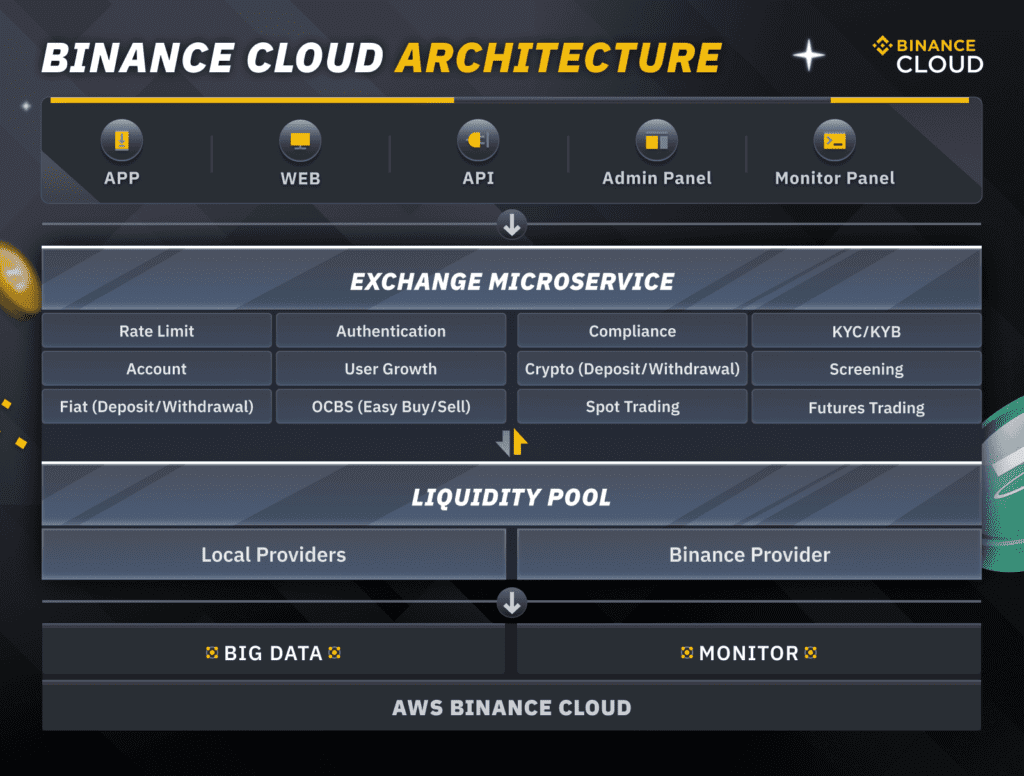The width and height of the screenshot is (1024, 776).
Task: Click the Crypto (Deposit/Withdrawal) box
Action: pos(632,368)
